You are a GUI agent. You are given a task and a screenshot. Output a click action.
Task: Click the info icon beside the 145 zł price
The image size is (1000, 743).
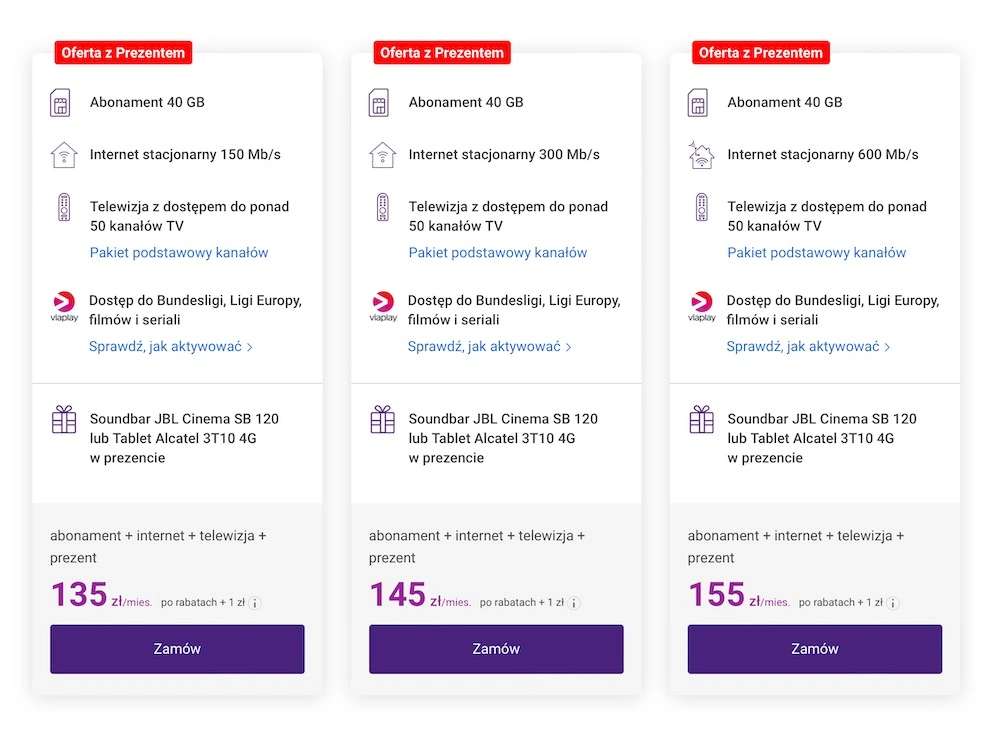(574, 603)
